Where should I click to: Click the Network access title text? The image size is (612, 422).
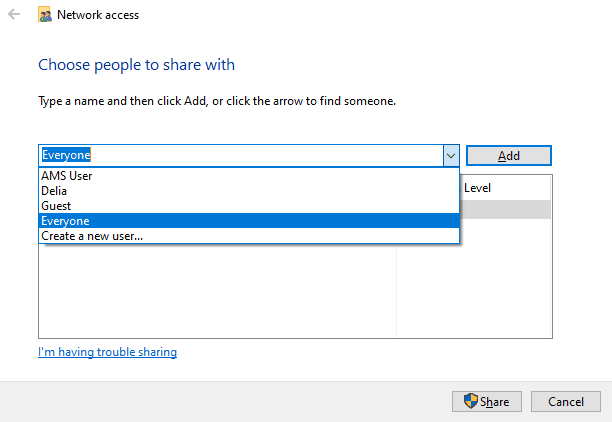point(98,15)
